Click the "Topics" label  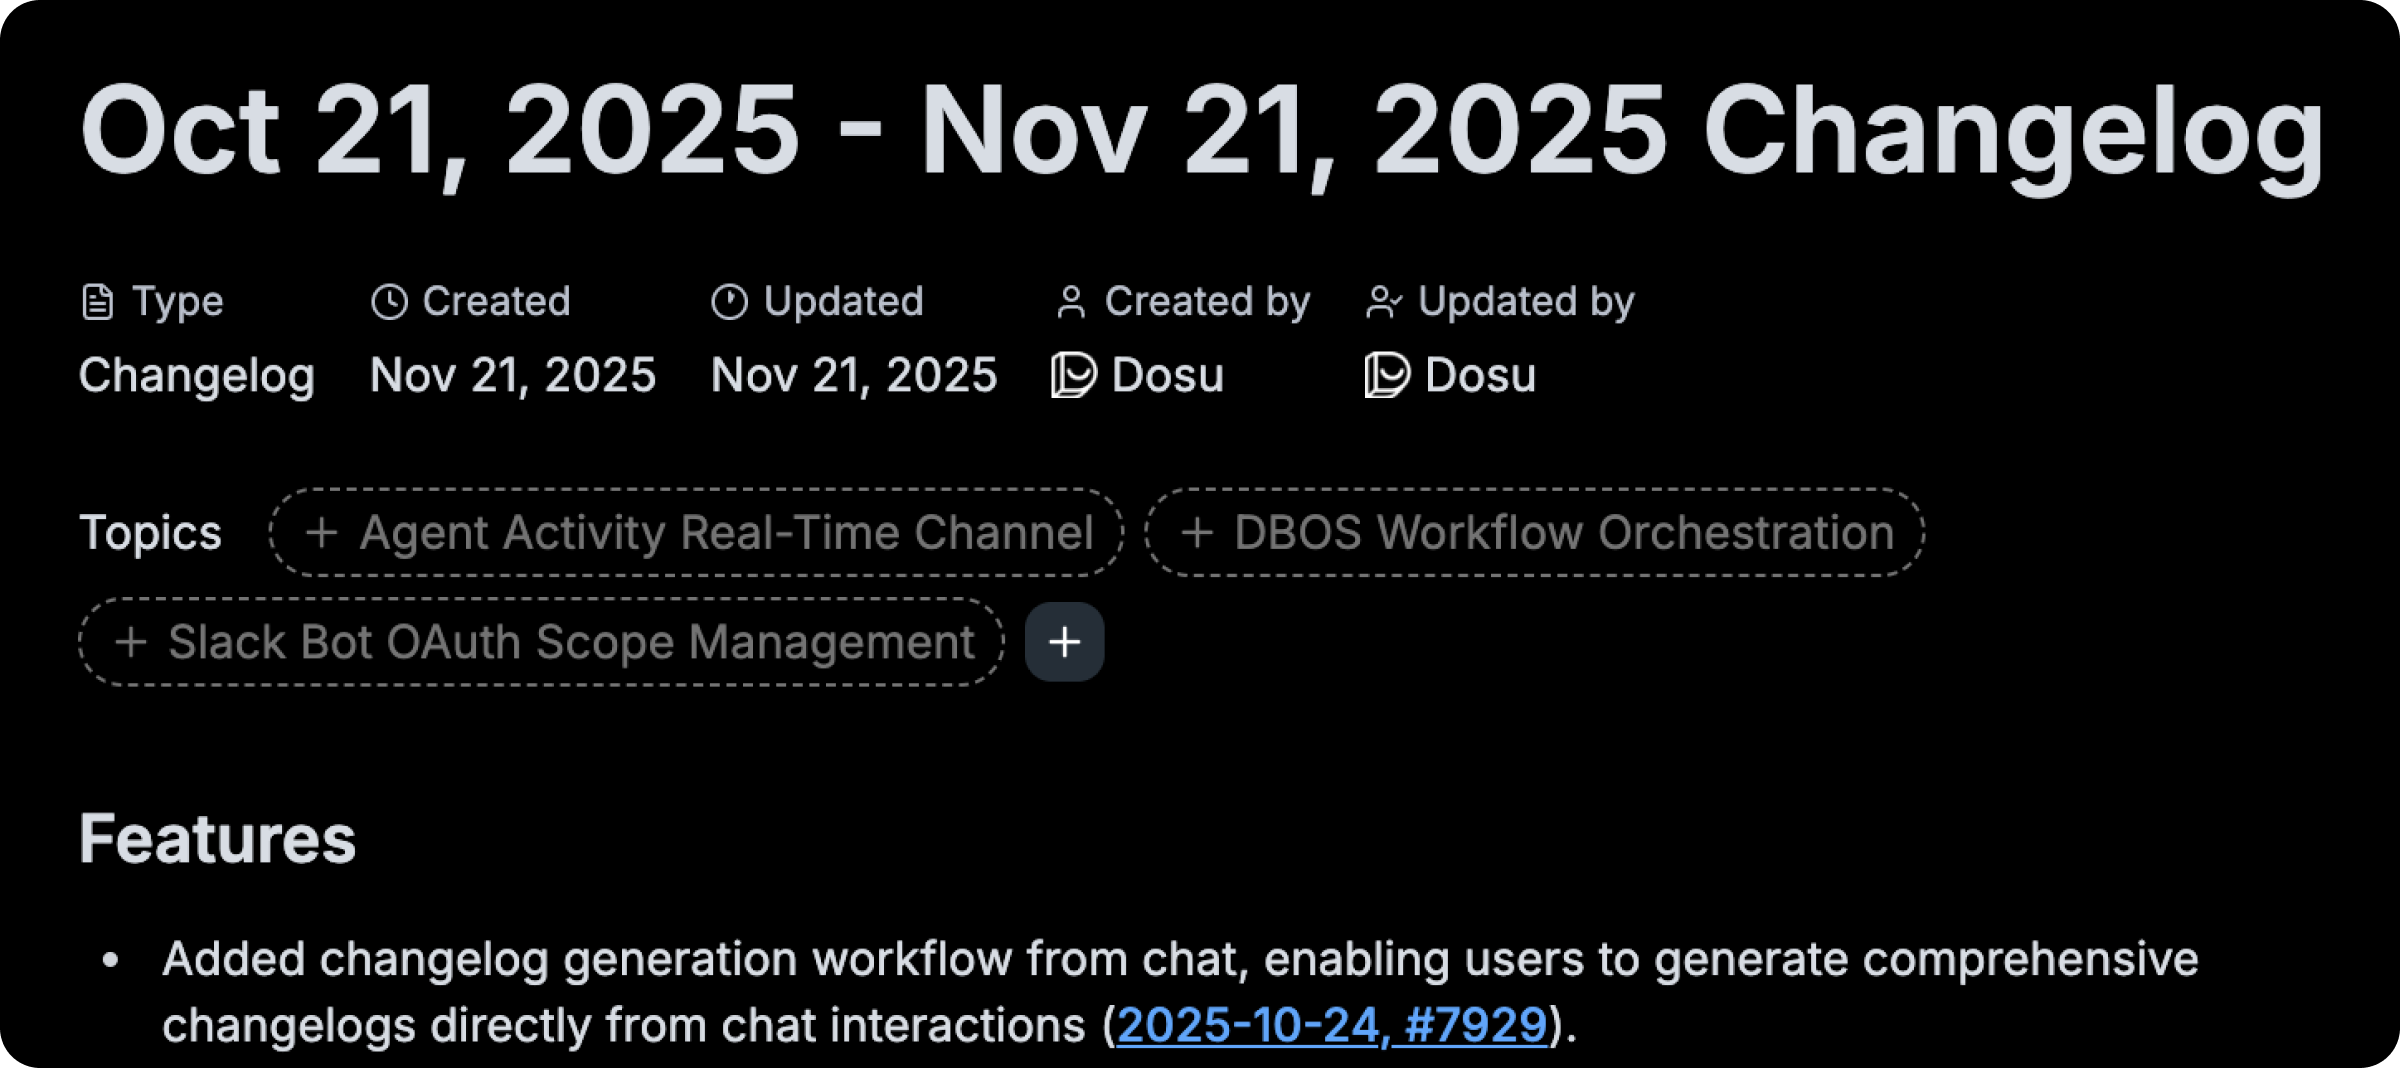tap(151, 533)
